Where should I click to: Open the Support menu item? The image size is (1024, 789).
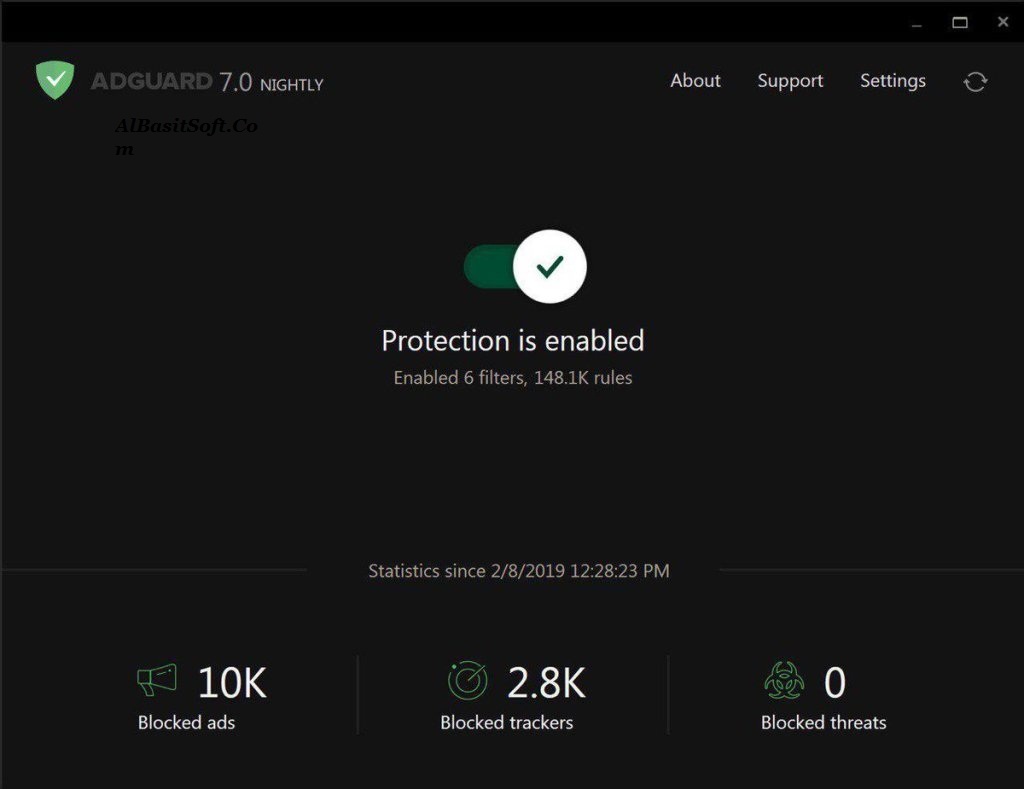coord(790,81)
